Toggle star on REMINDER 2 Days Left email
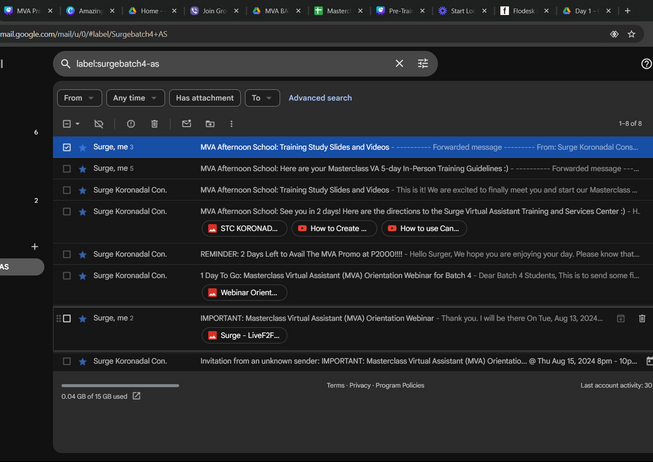Viewport: 653px width, 462px height. (x=82, y=255)
